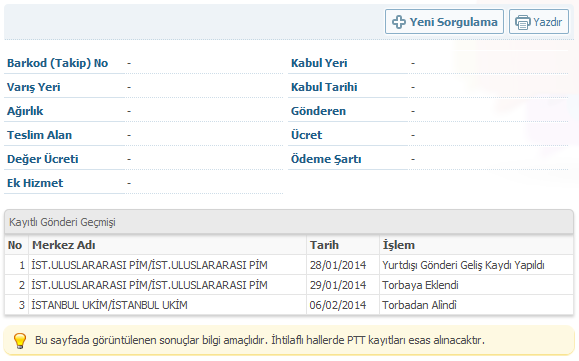The image size is (579, 361).
Task: Click the Kabul Tarihi label
Action: [324, 87]
